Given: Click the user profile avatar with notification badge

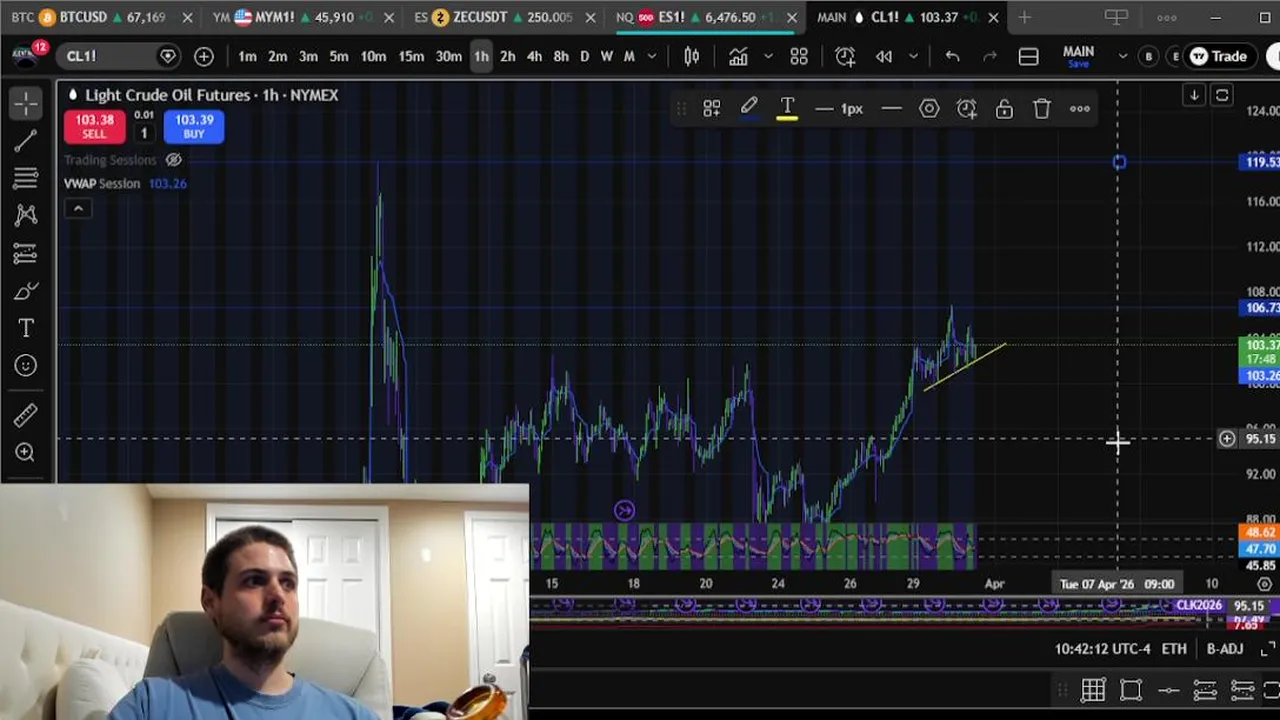Looking at the screenshot, I should point(26,56).
